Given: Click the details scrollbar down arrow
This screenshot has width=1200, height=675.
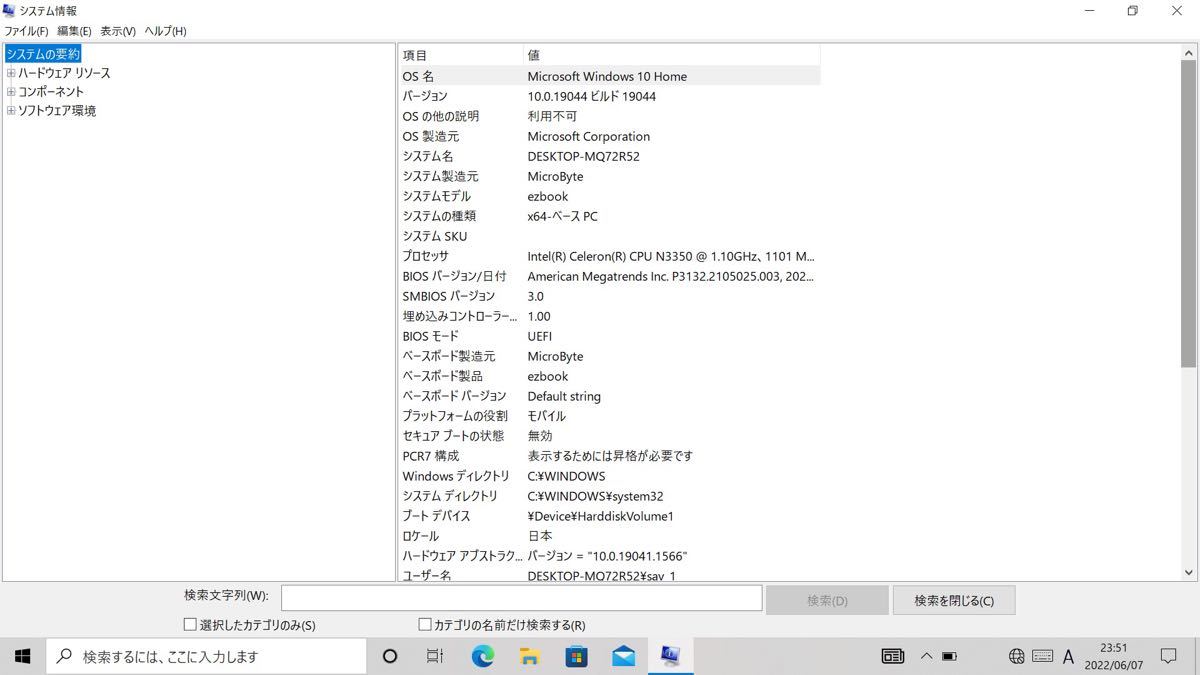Looking at the screenshot, I should tap(1189, 573).
